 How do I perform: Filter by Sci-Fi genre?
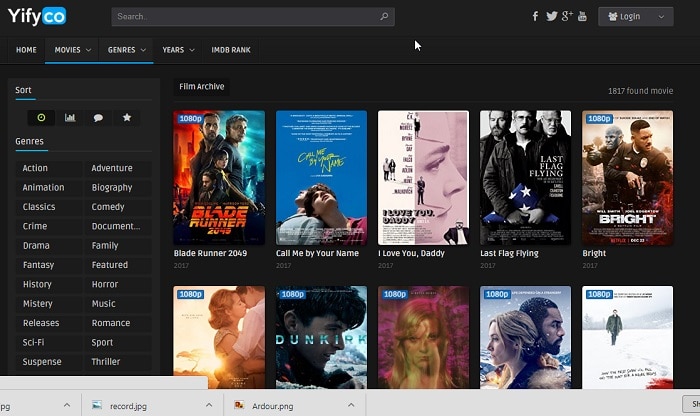tap(49, 342)
